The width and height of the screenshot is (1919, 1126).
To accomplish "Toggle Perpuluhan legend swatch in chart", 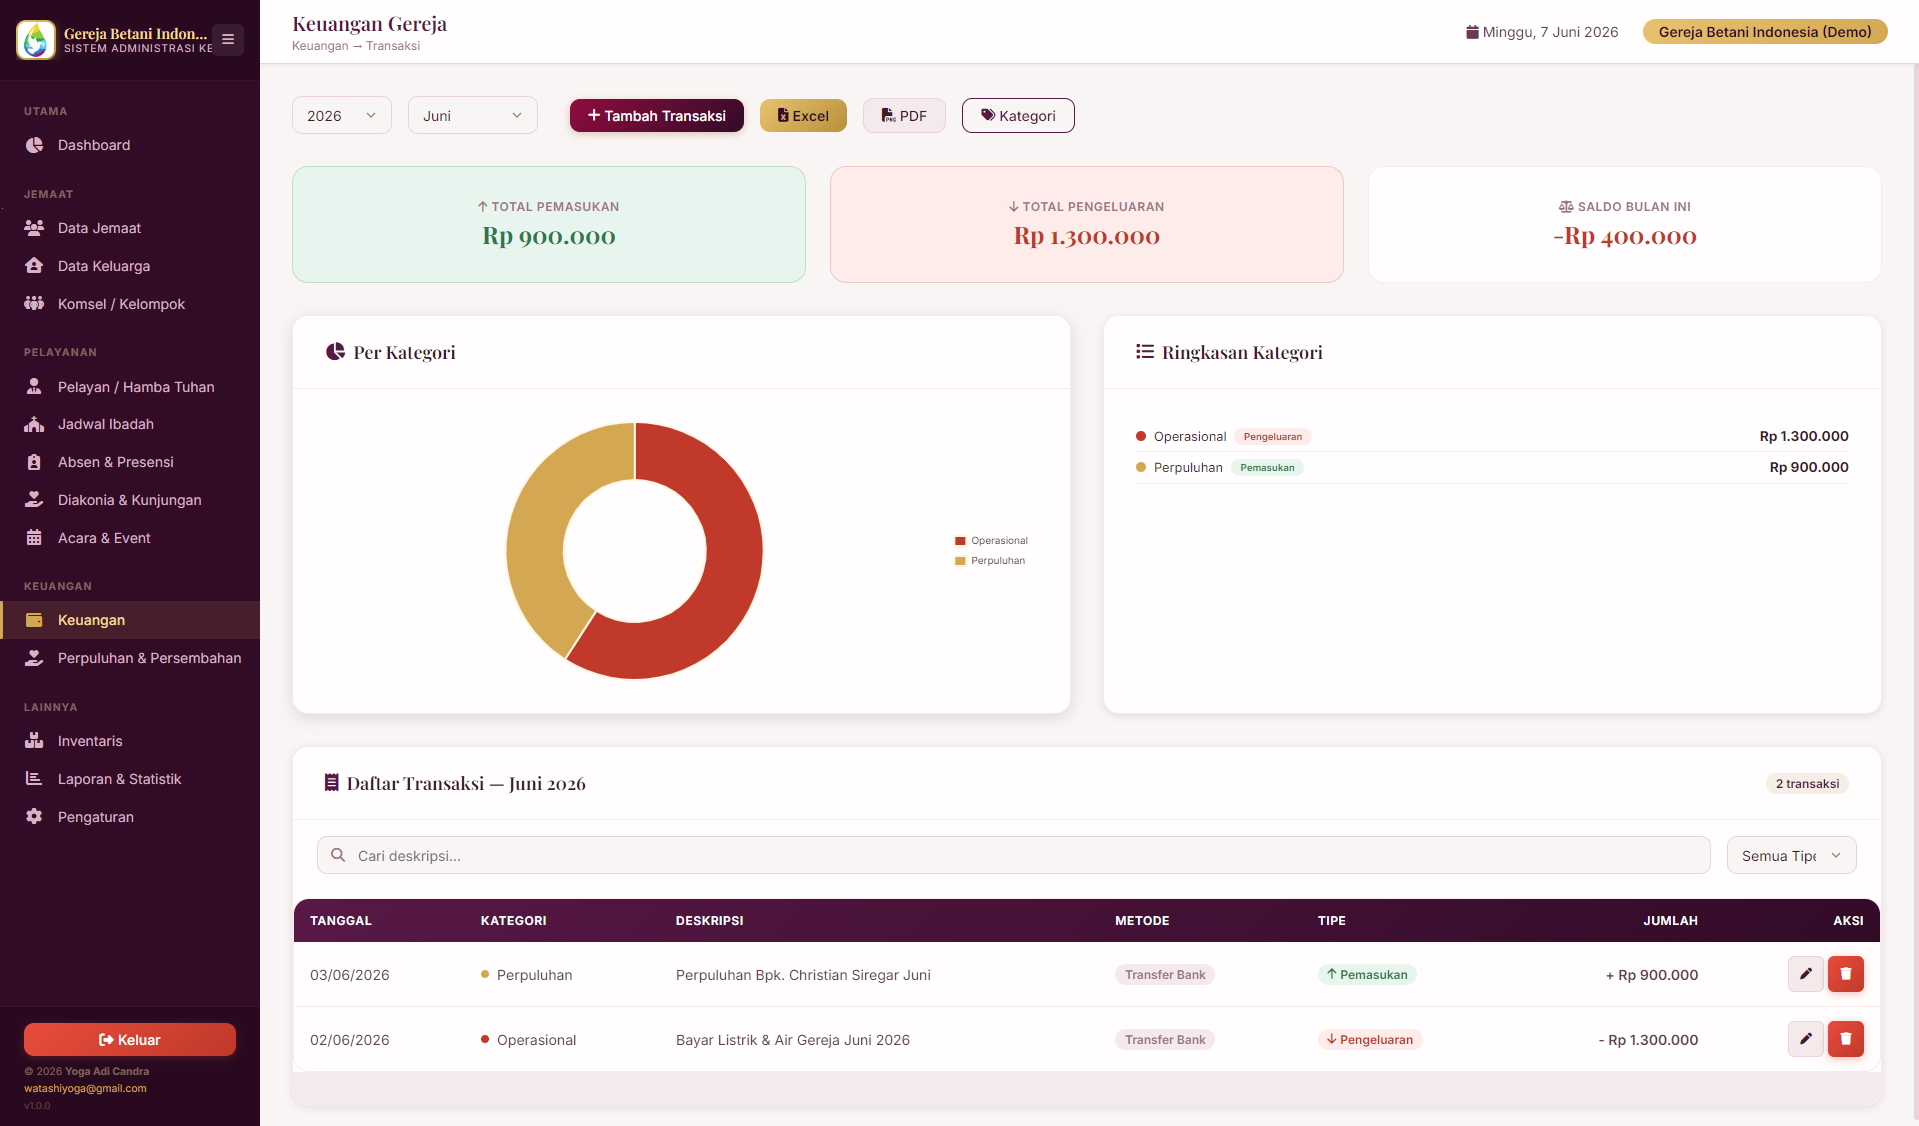I will click(x=960, y=561).
